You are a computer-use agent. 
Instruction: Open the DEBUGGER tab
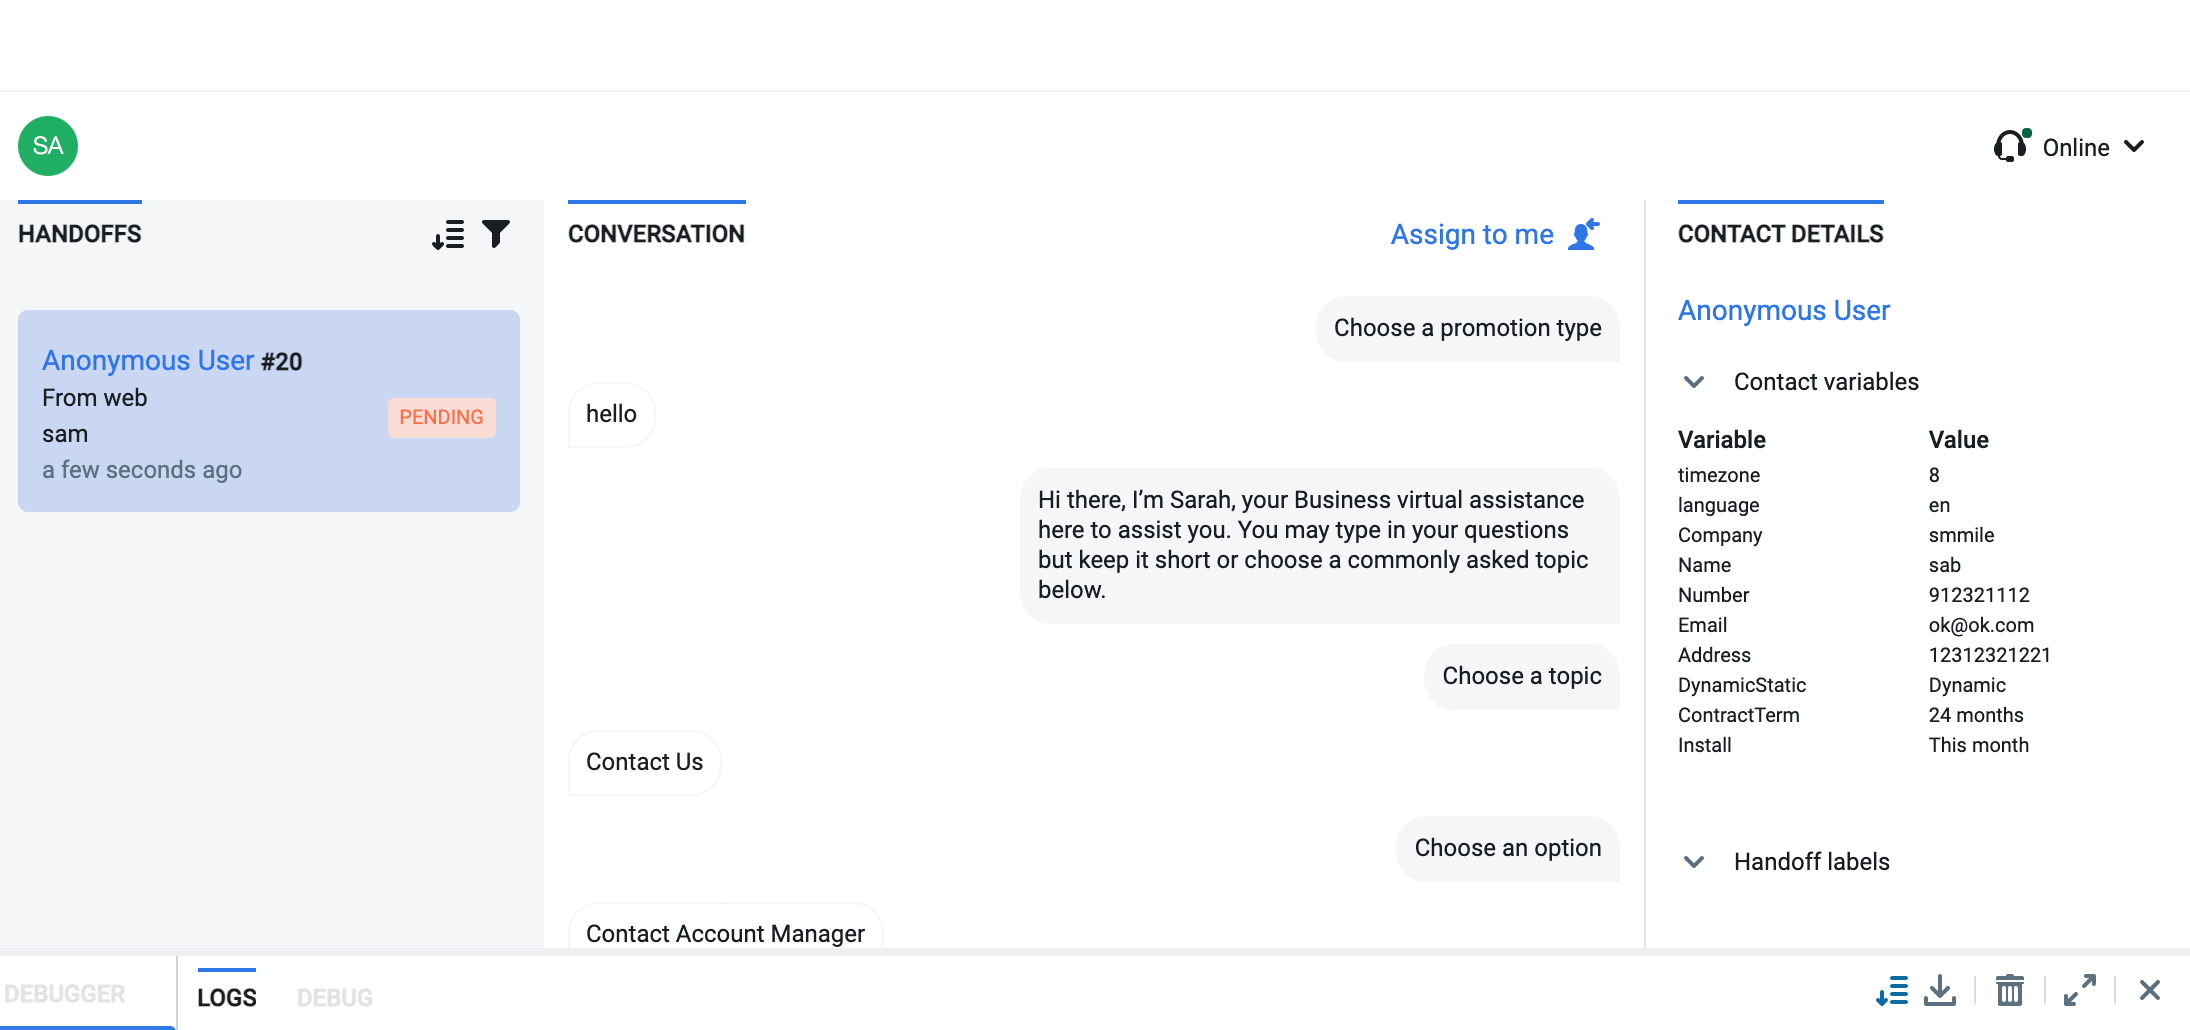[66, 994]
